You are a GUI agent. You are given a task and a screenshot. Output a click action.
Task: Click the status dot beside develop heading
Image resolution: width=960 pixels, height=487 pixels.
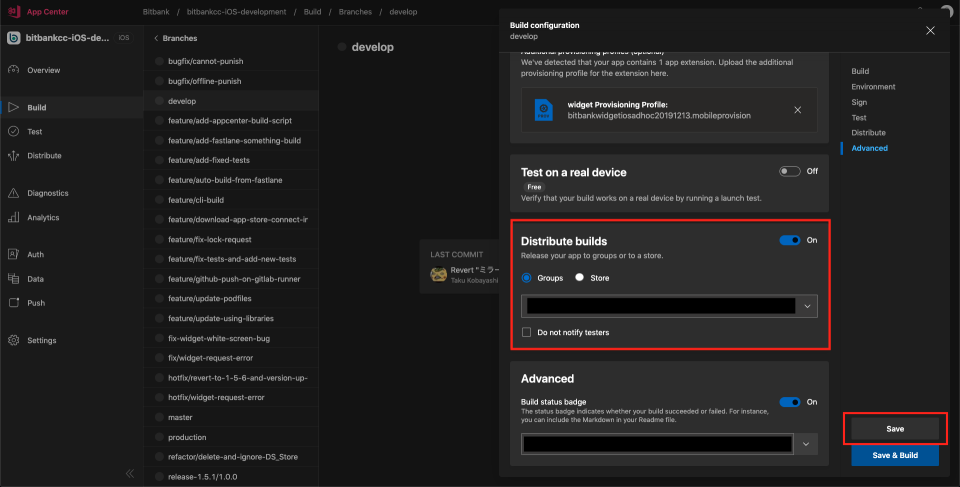(342, 47)
